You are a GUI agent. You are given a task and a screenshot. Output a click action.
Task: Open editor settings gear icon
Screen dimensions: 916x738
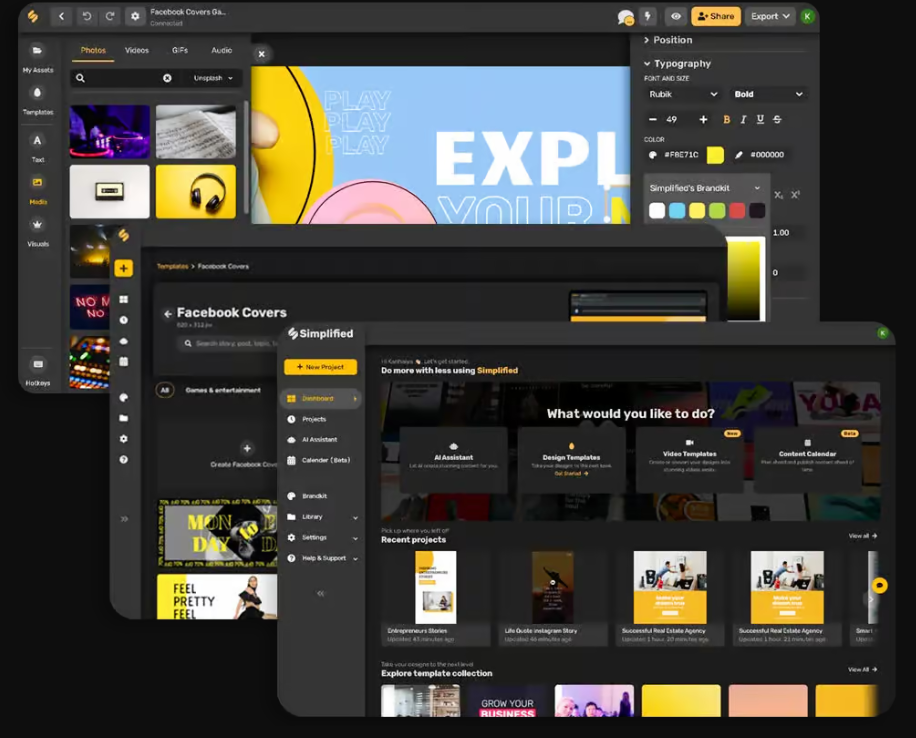[135, 16]
